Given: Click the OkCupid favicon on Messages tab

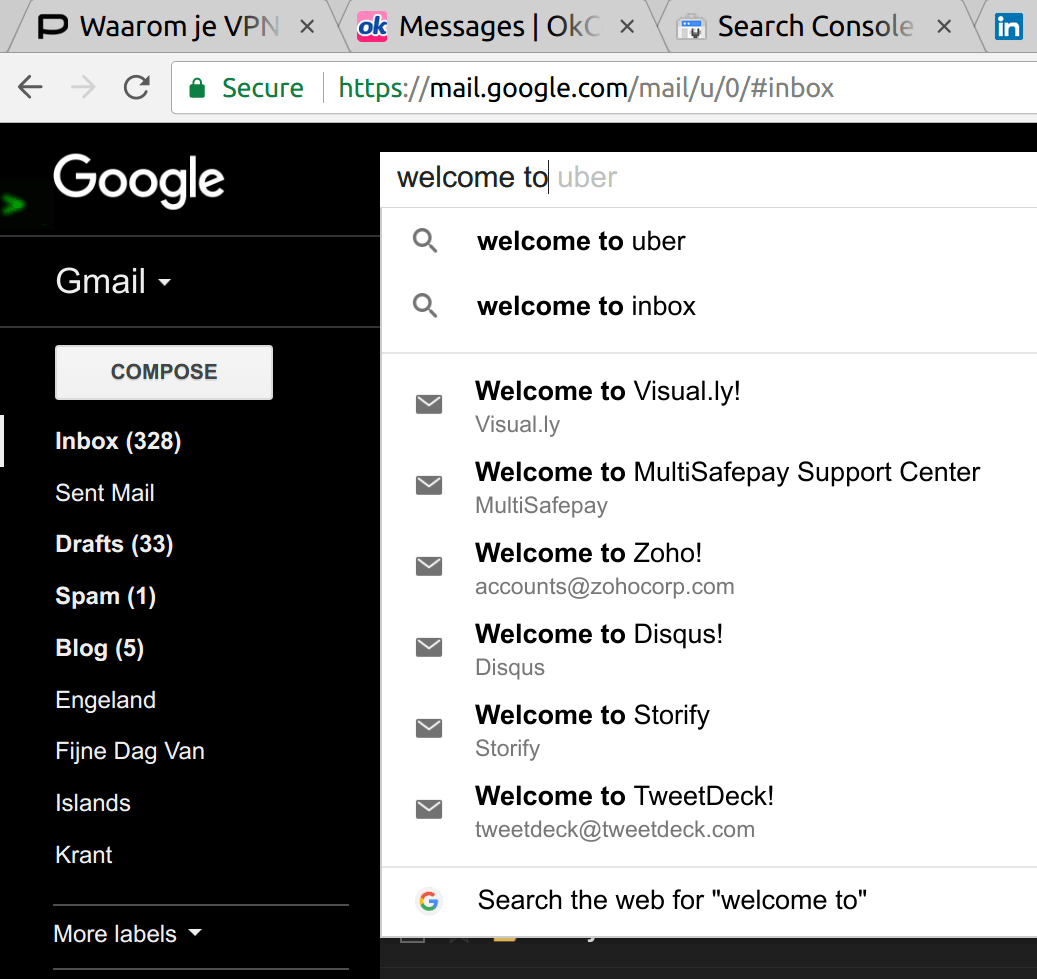Looking at the screenshot, I should pyautogui.click(x=372, y=27).
